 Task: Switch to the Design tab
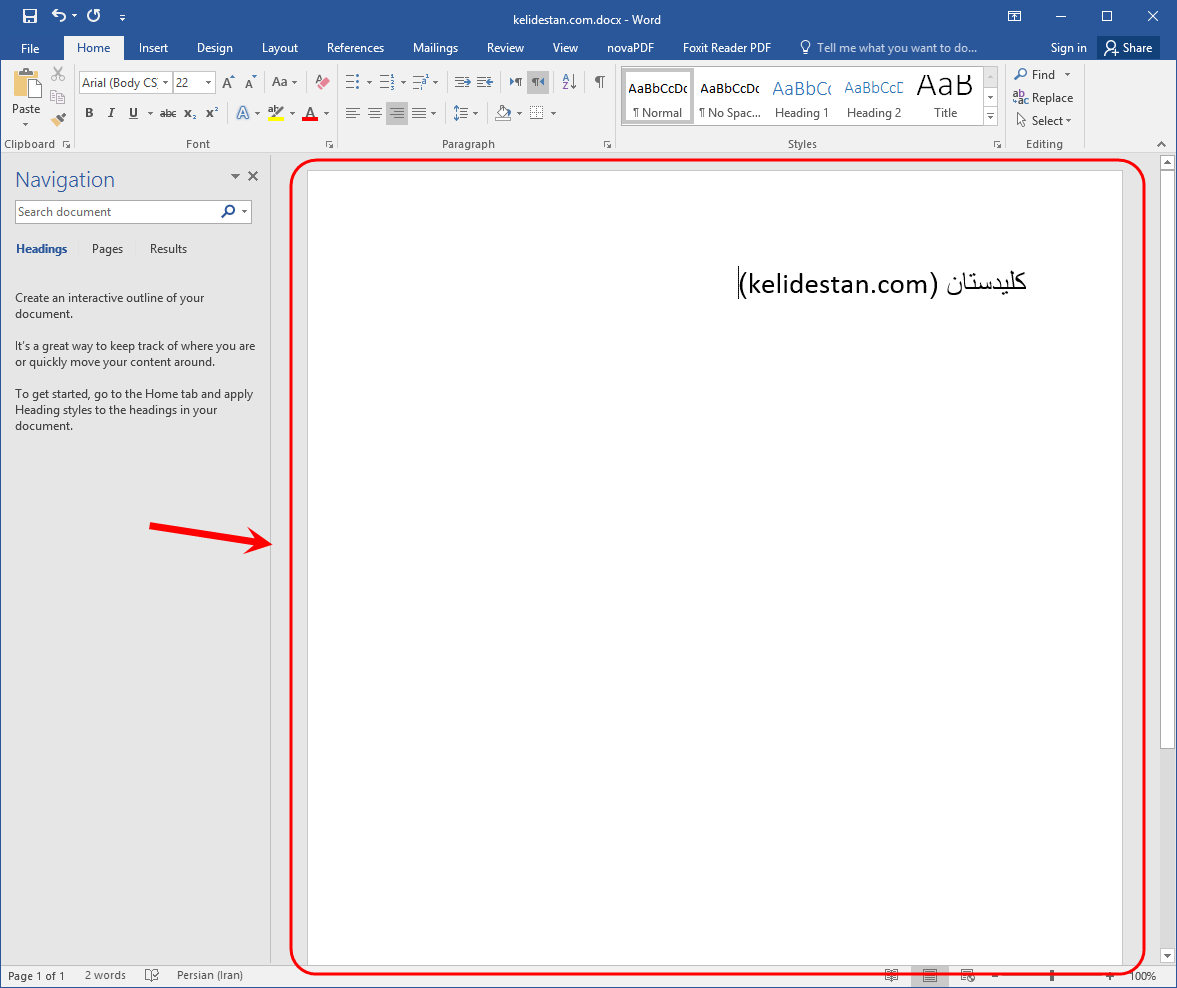click(x=215, y=48)
